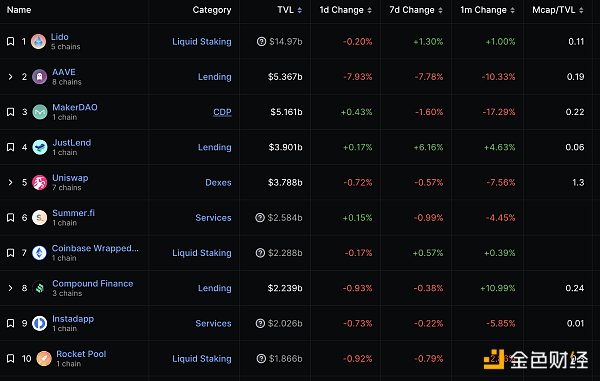Click the AAVE ghost logo icon
The image size is (600, 381).
coord(39,77)
